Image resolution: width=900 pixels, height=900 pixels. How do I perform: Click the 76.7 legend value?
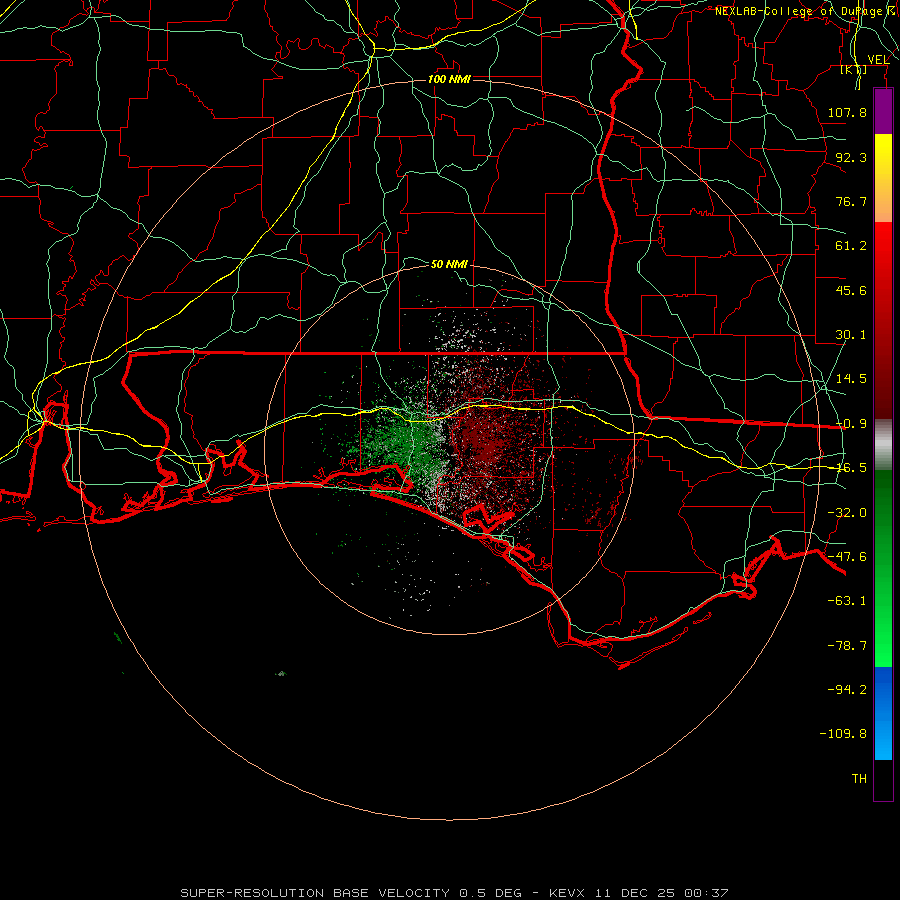(x=851, y=201)
